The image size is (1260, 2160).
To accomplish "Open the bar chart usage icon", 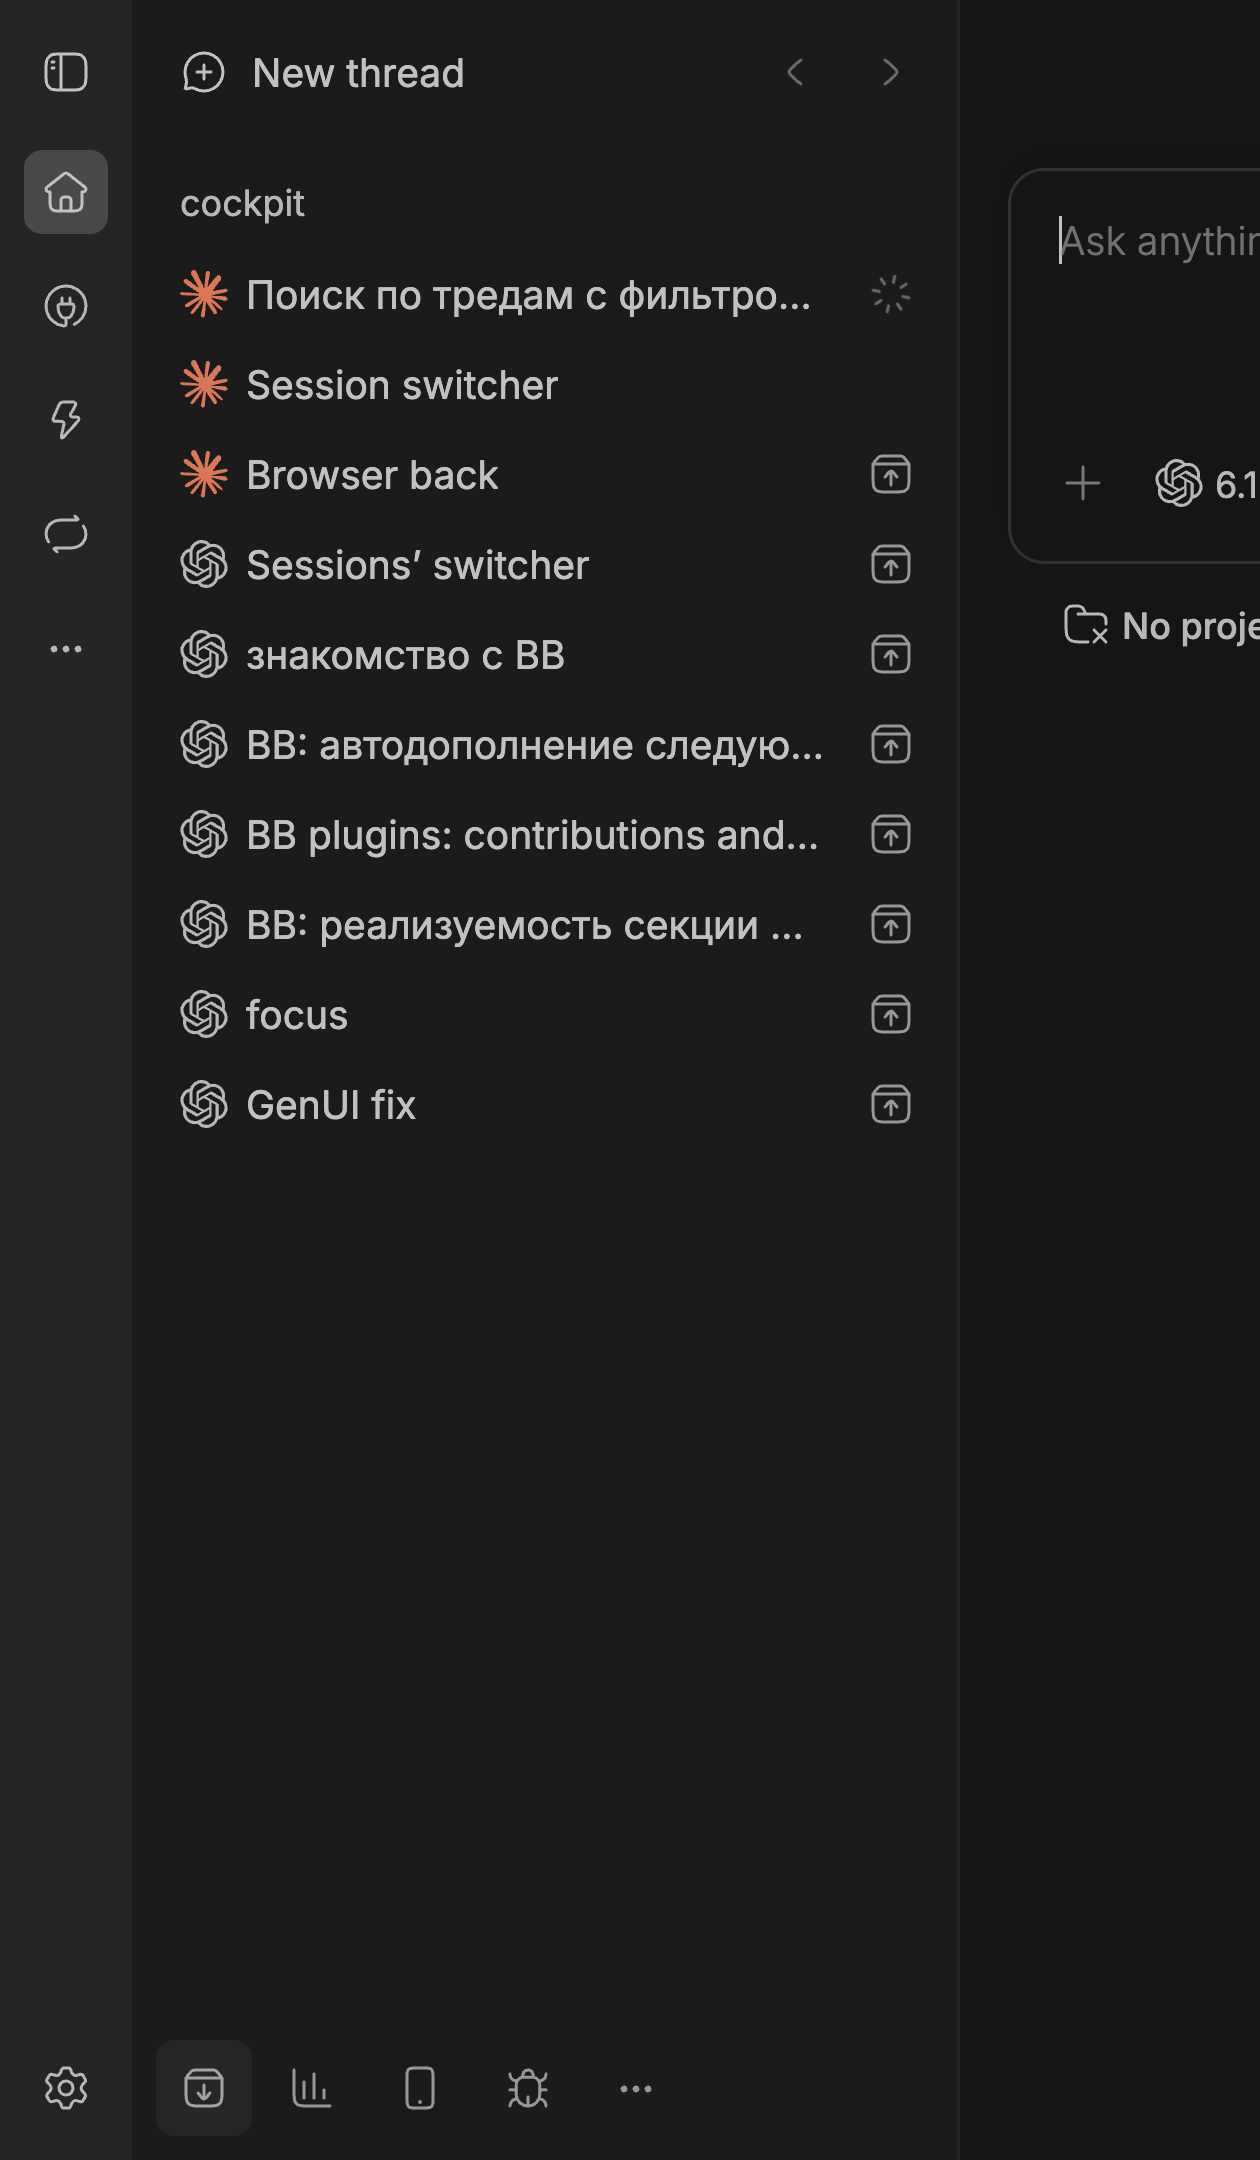I will 311,2088.
